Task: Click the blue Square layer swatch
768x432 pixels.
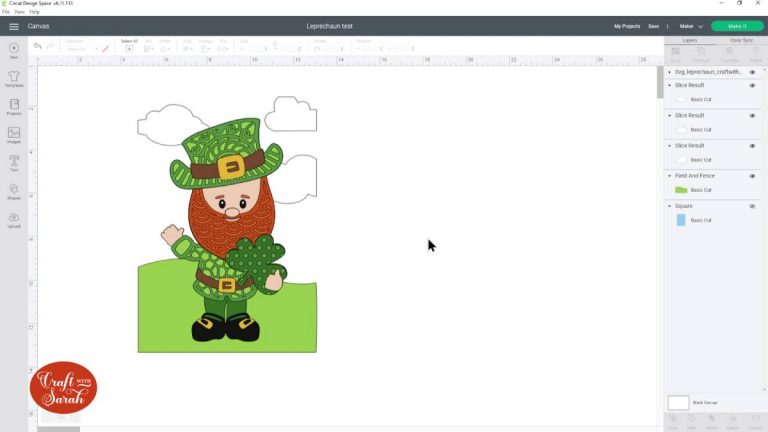Action: tap(681, 220)
